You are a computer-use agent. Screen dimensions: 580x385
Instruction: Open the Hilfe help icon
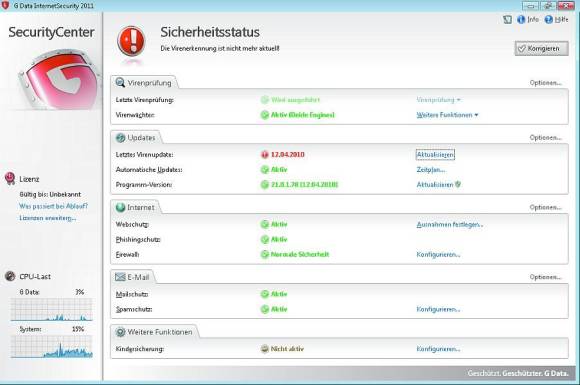pyautogui.click(x=549, y=20)
